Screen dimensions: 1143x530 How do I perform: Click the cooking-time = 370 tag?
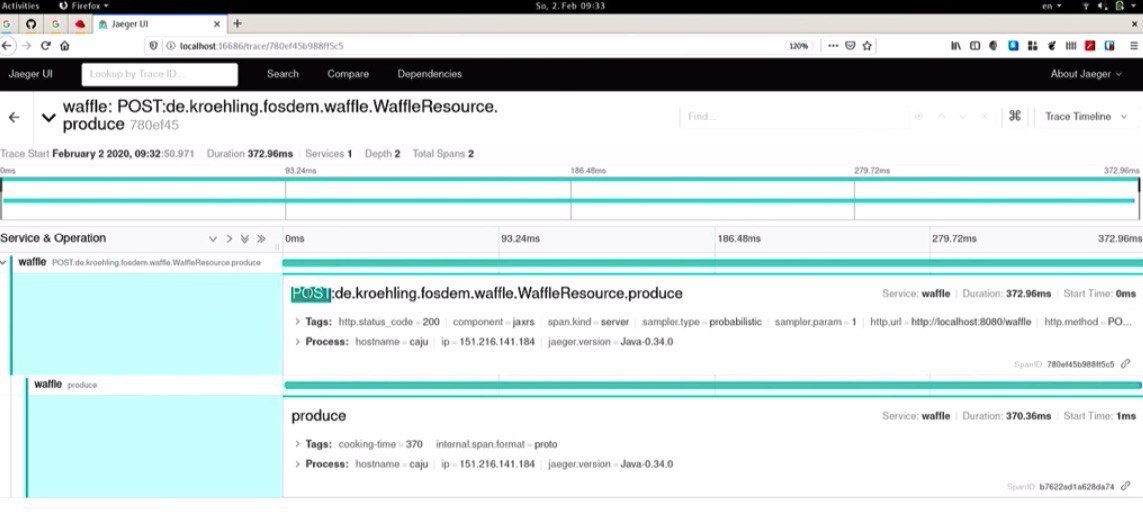click(x=381, y=444)
